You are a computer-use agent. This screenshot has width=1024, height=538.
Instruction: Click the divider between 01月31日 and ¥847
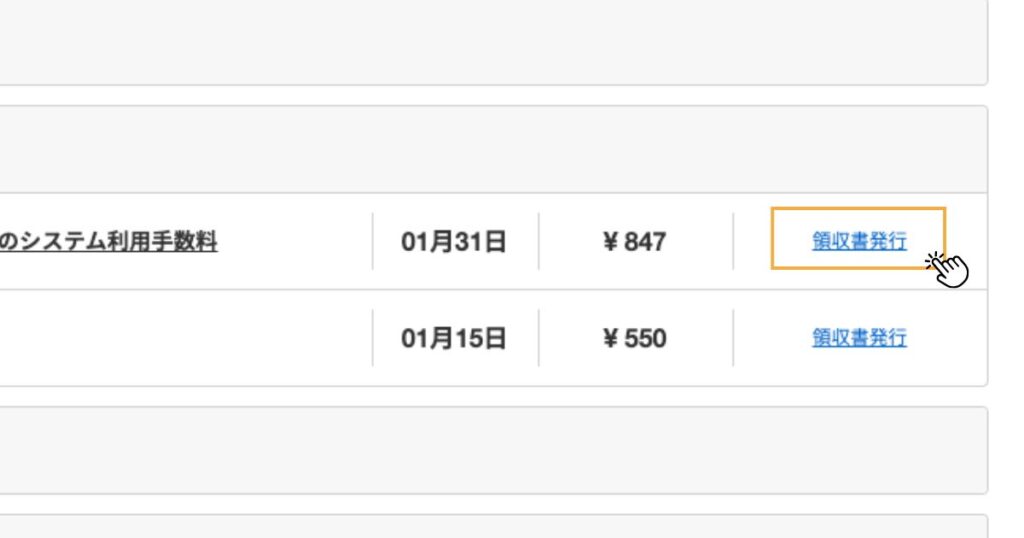[x=539, y=241]
